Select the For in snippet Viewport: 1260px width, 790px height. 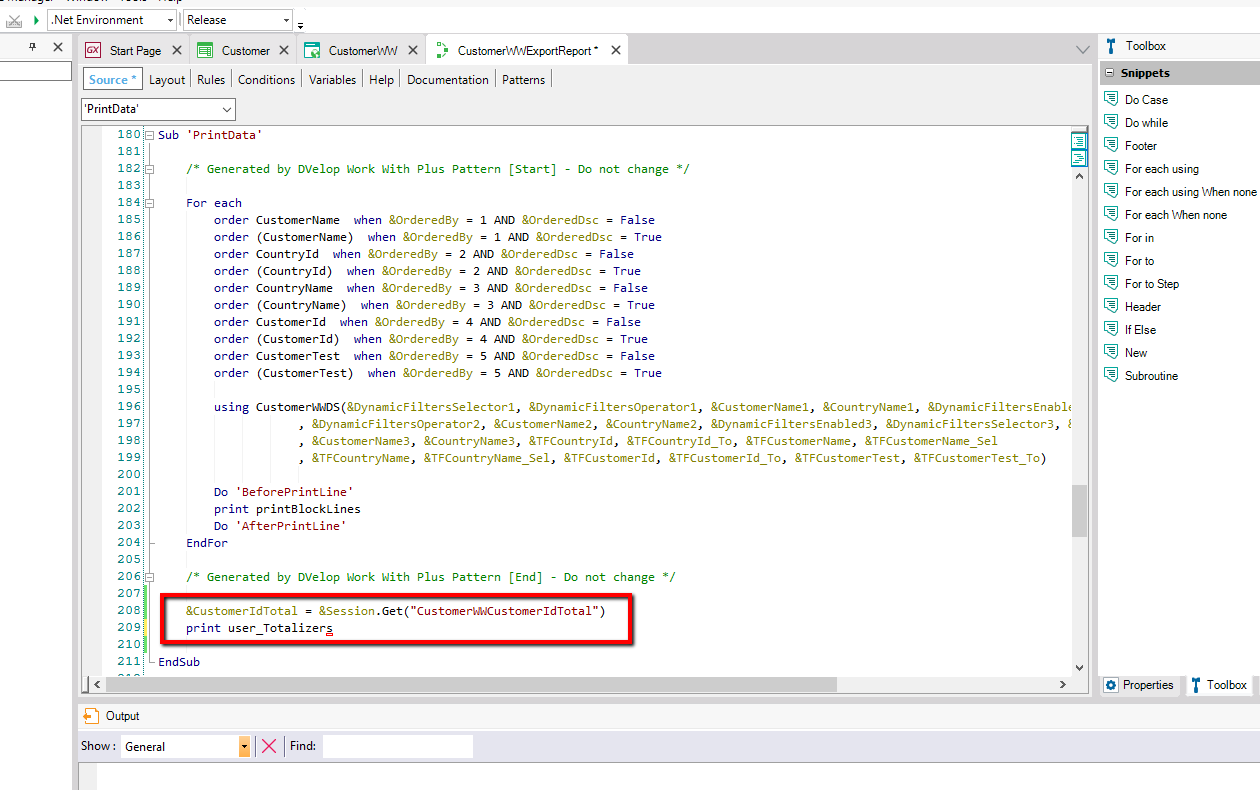1139,238
